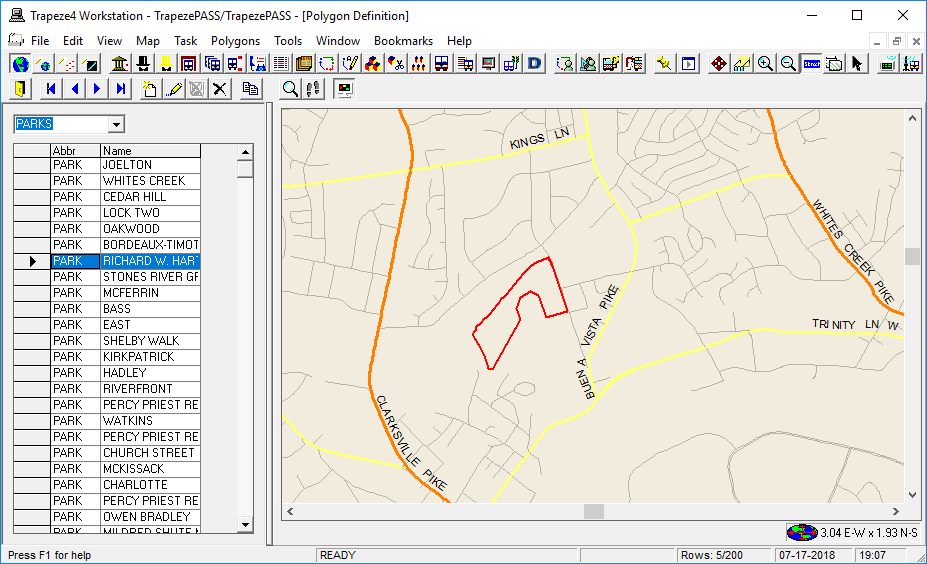Click the lines list icon

(281, 64)
